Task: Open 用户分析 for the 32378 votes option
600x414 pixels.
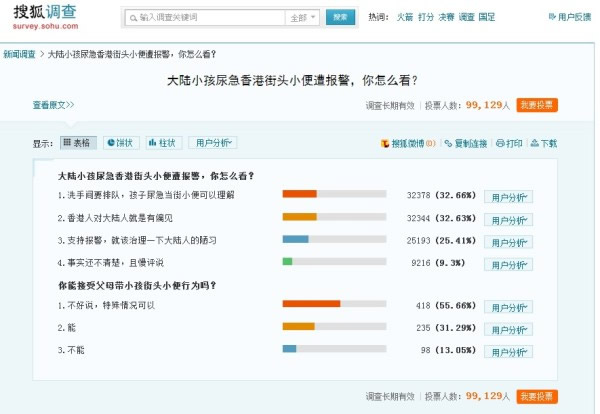Action: click(x=509, y=196)
